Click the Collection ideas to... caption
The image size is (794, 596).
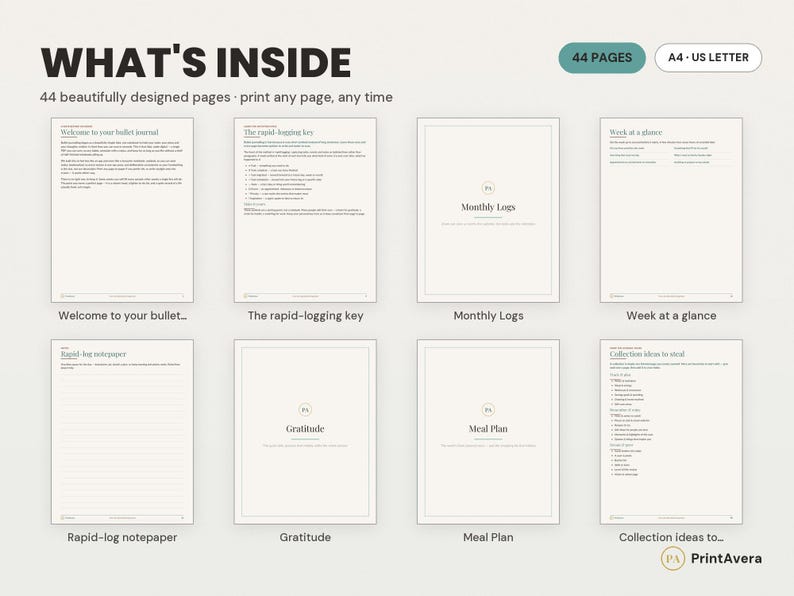[671, 537]
